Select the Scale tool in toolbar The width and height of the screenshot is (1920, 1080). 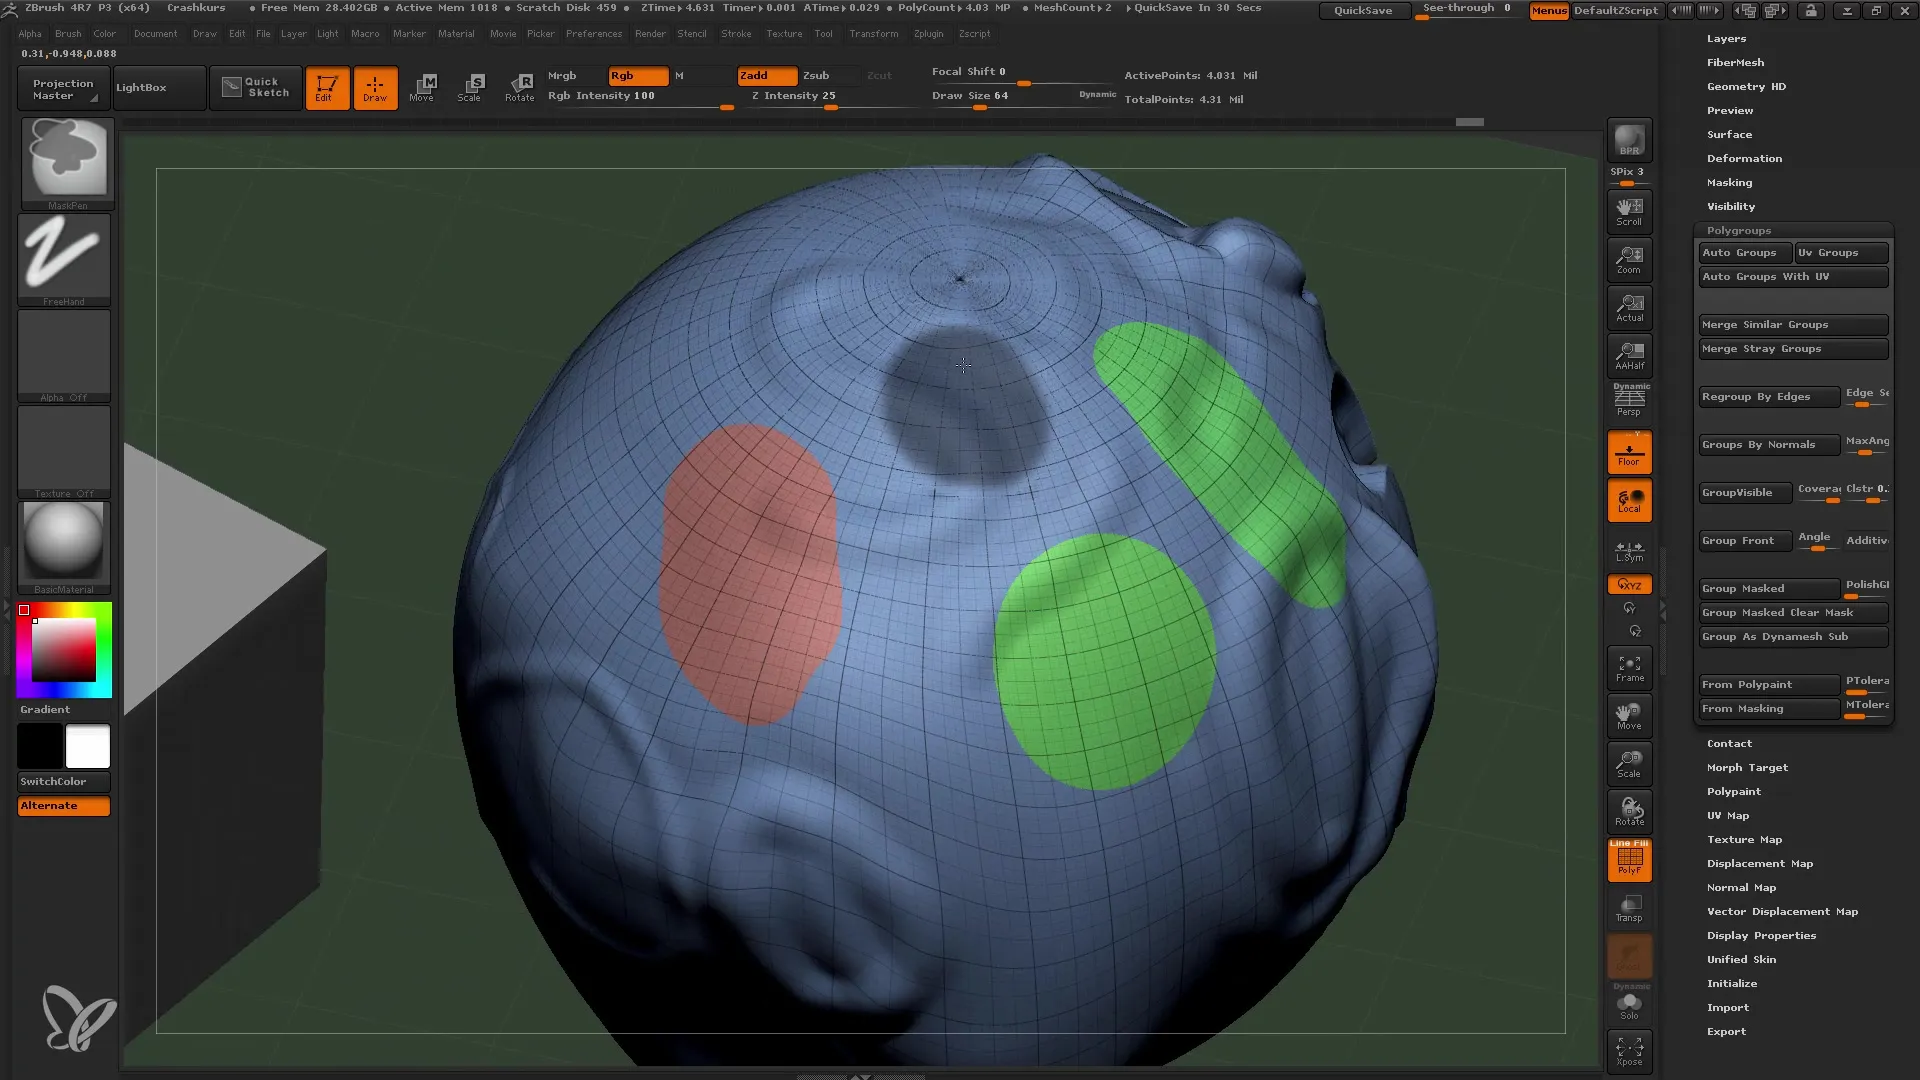[x=469, y=86]
